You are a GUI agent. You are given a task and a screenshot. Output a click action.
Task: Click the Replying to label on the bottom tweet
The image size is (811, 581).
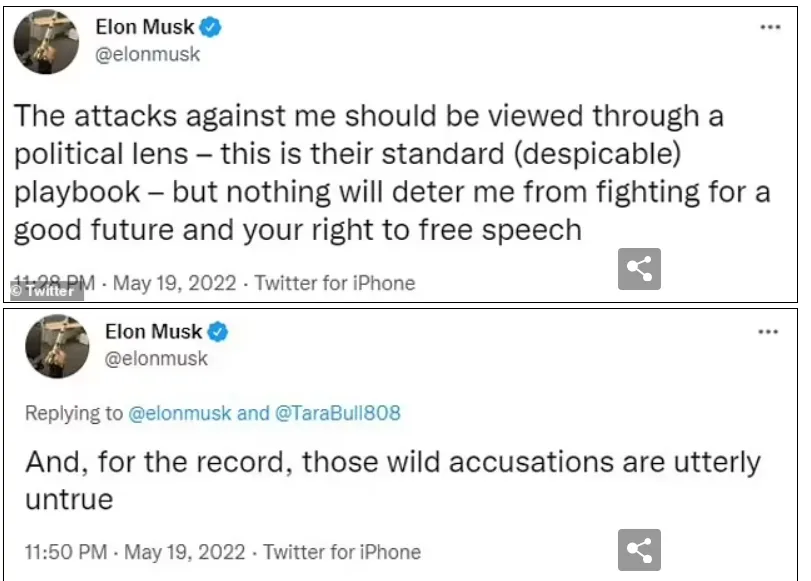(x=70, y=412)
